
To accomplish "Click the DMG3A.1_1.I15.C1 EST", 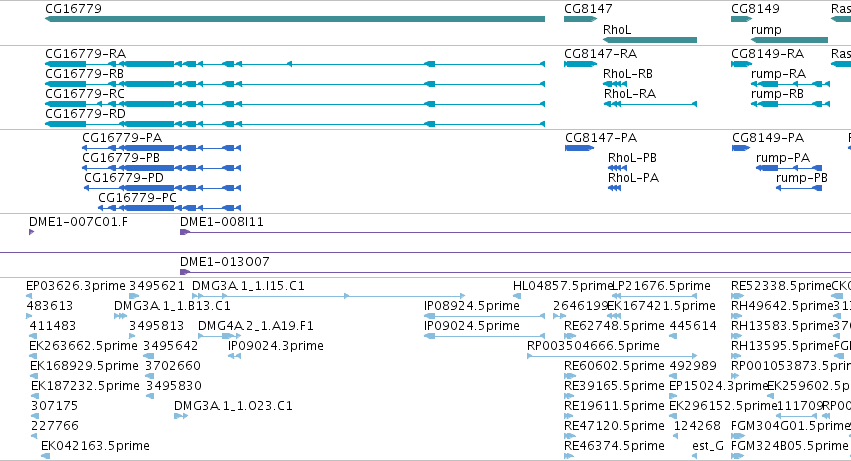I will click(x=328, y=296).
